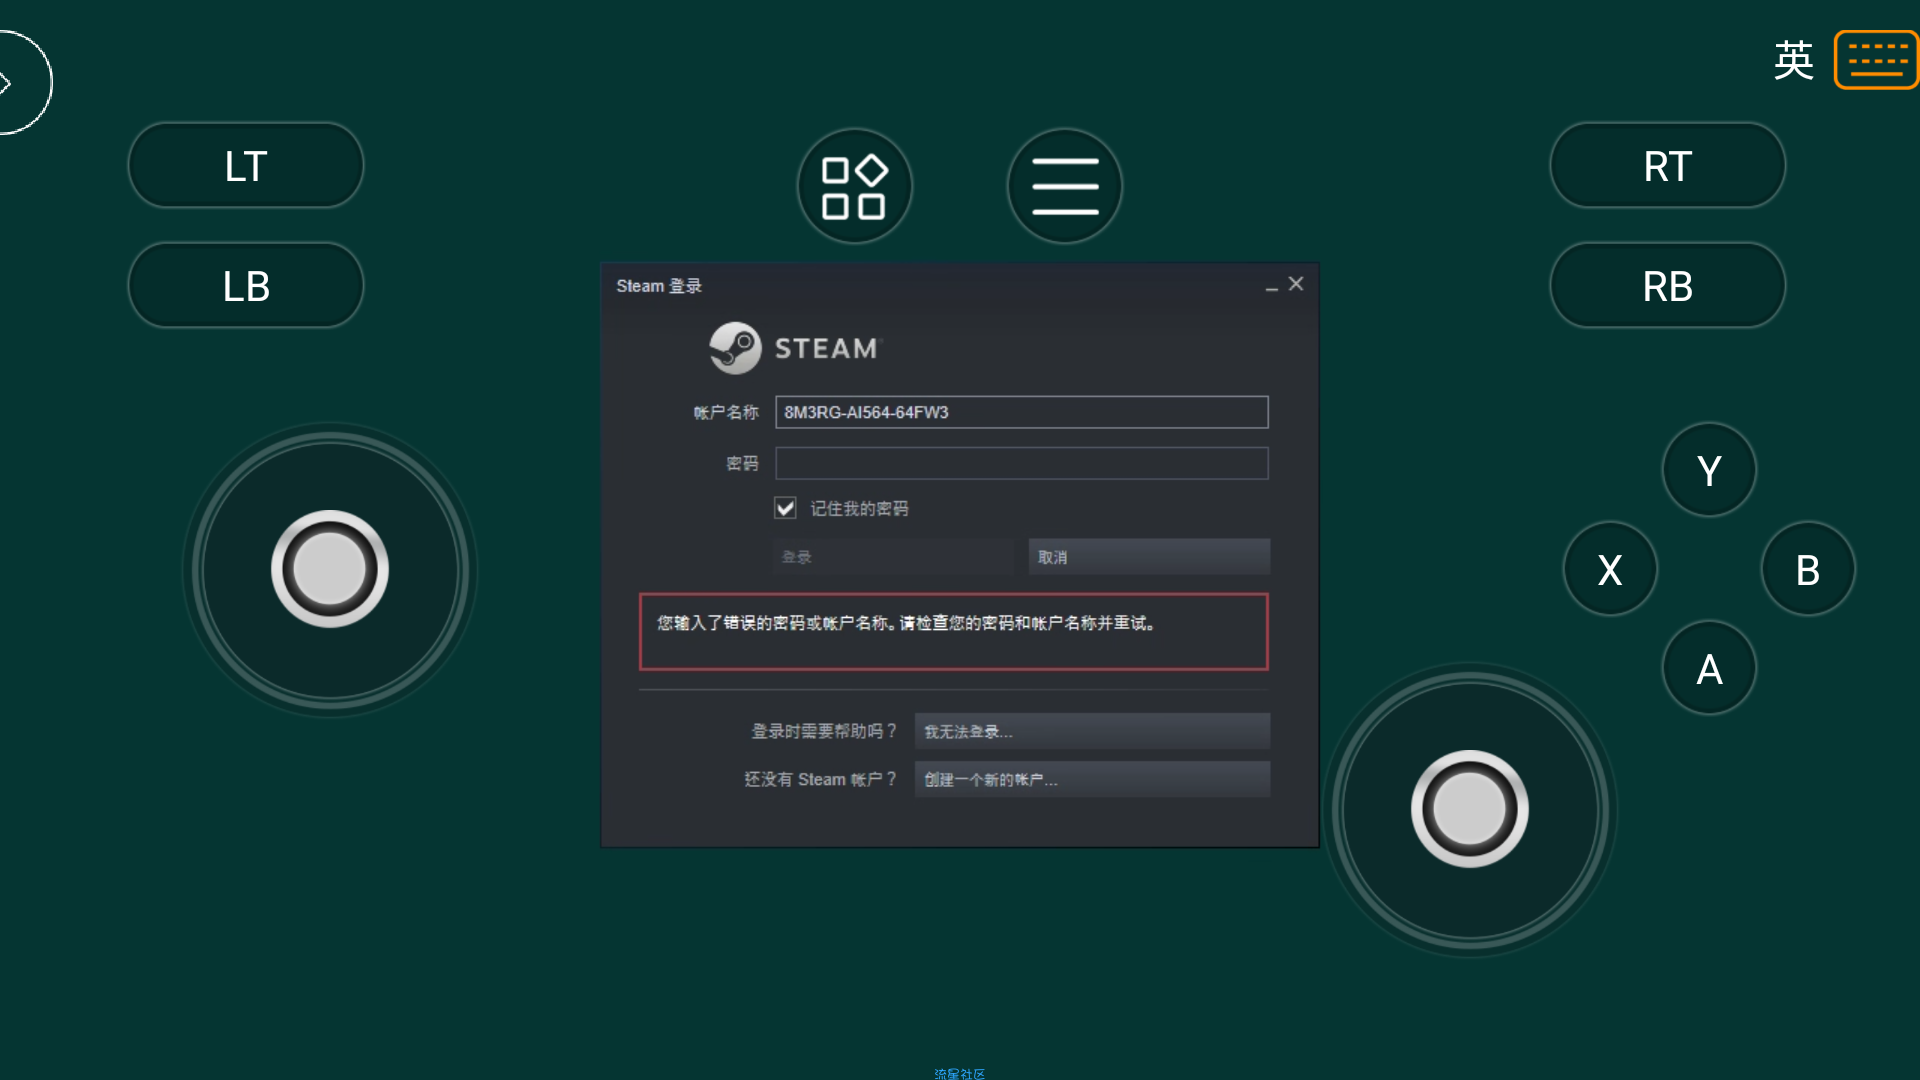Tap the RB bumper button

(x=1667, y=286)
